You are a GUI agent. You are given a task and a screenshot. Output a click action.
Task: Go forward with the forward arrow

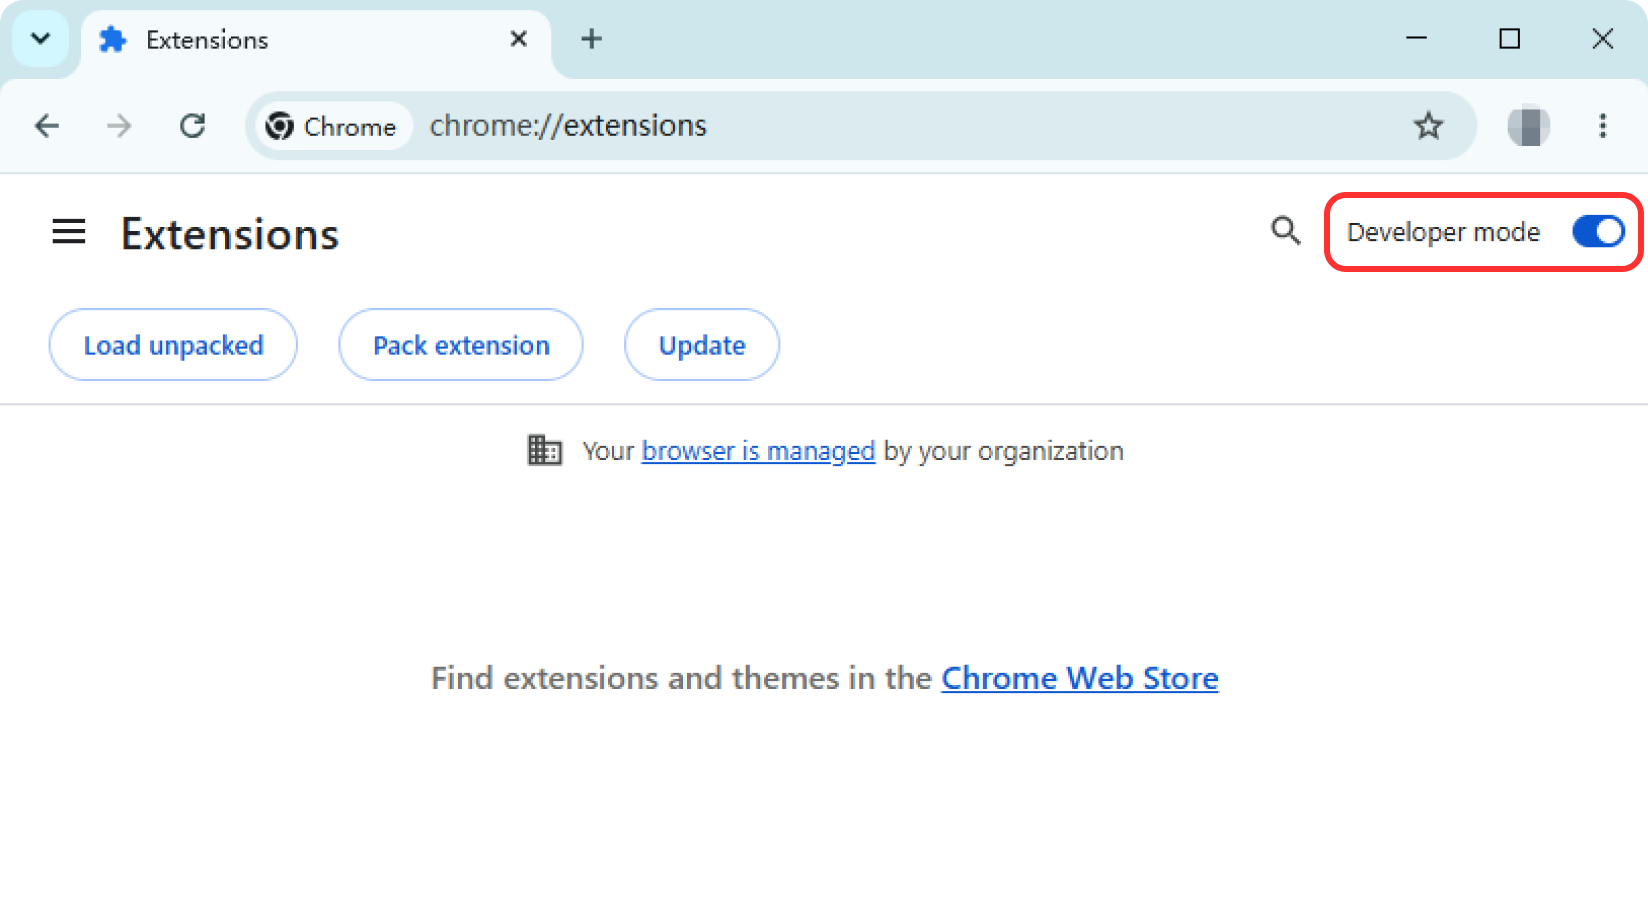[x=119, y=126]
